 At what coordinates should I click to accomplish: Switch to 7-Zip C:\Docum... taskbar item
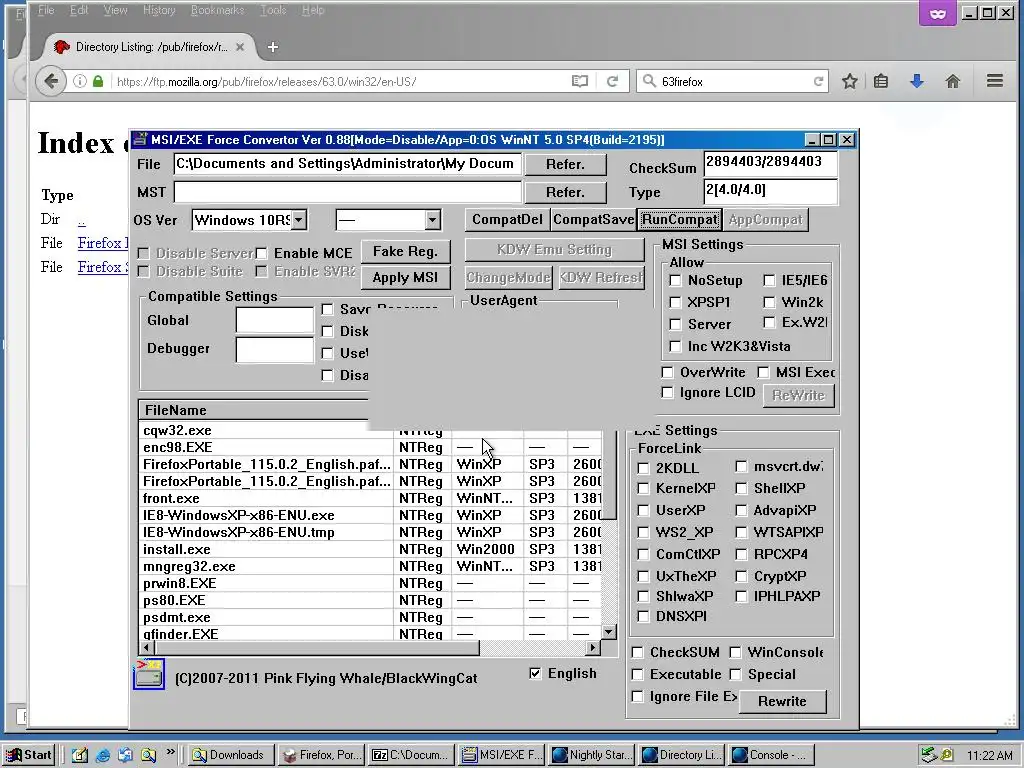411,755
